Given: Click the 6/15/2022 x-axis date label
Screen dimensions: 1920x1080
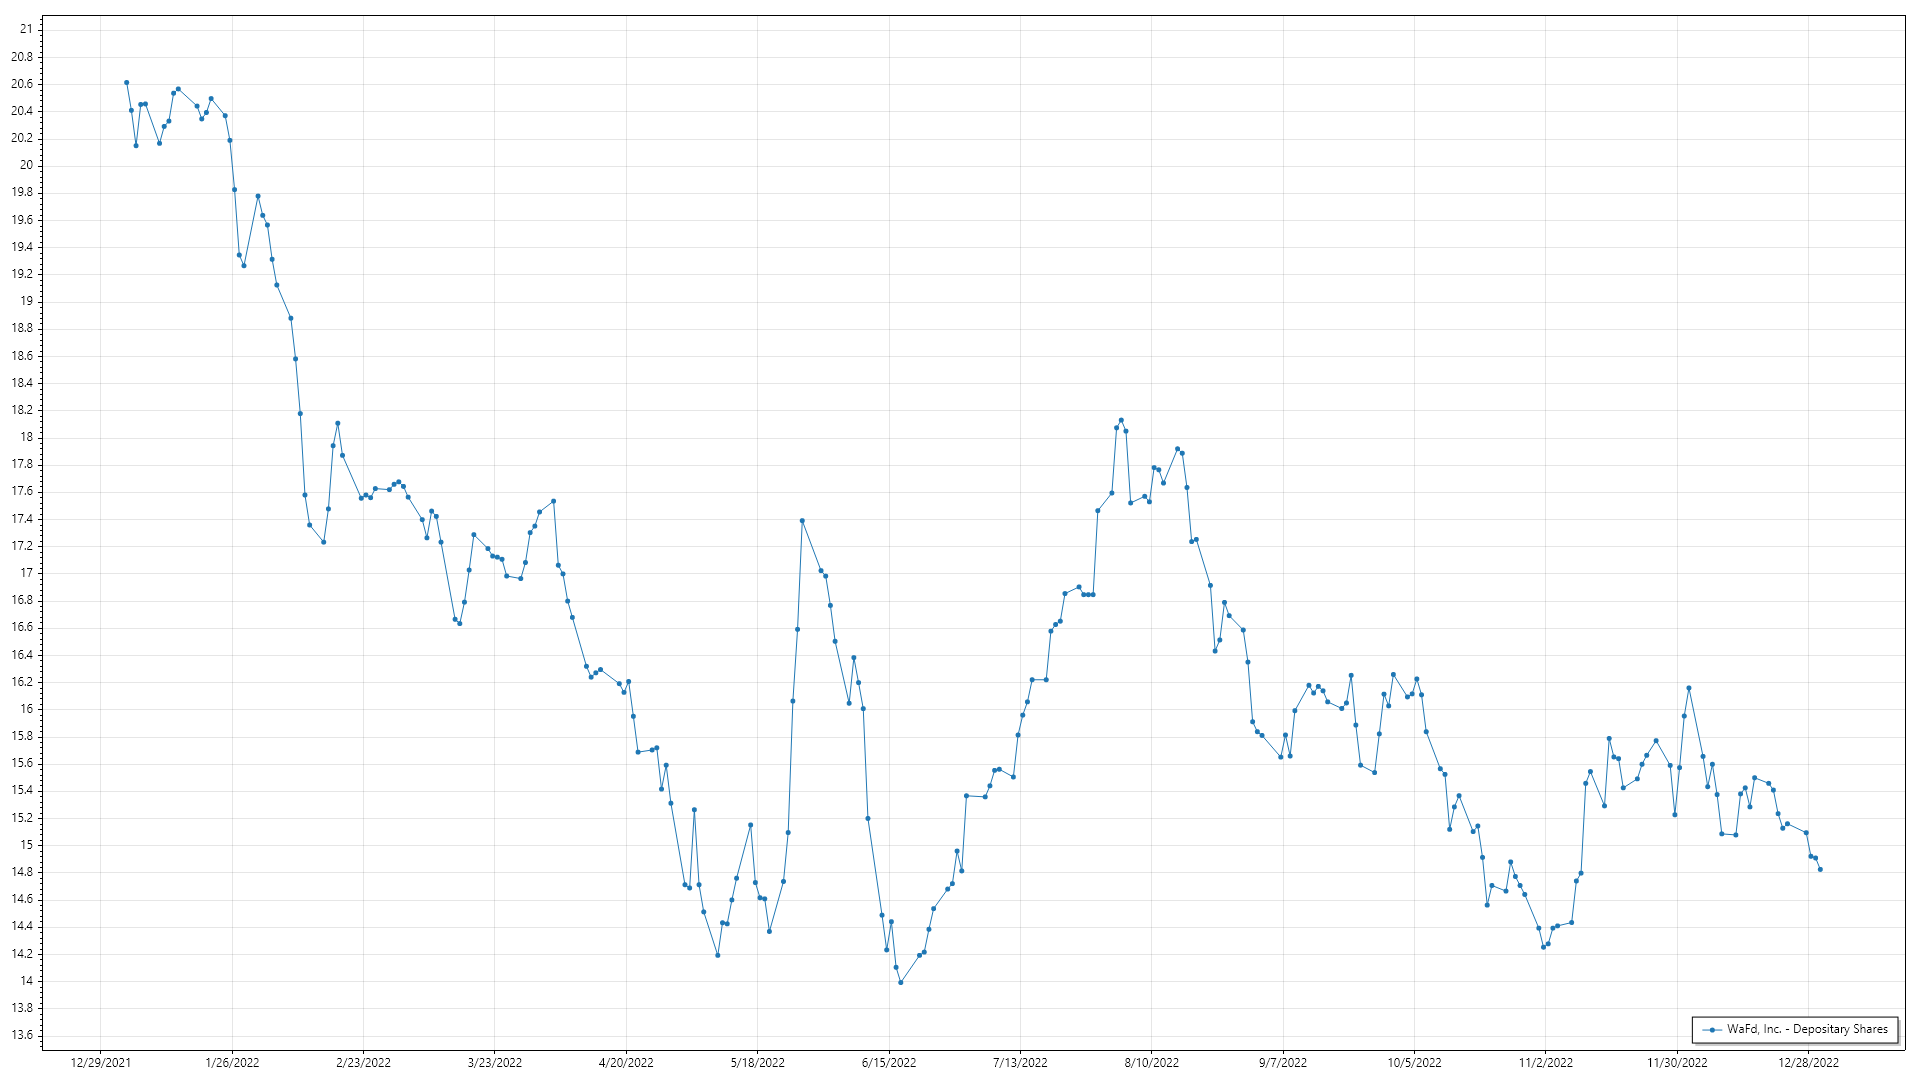Looking at the screenshot, I should tap(889, 1062).
